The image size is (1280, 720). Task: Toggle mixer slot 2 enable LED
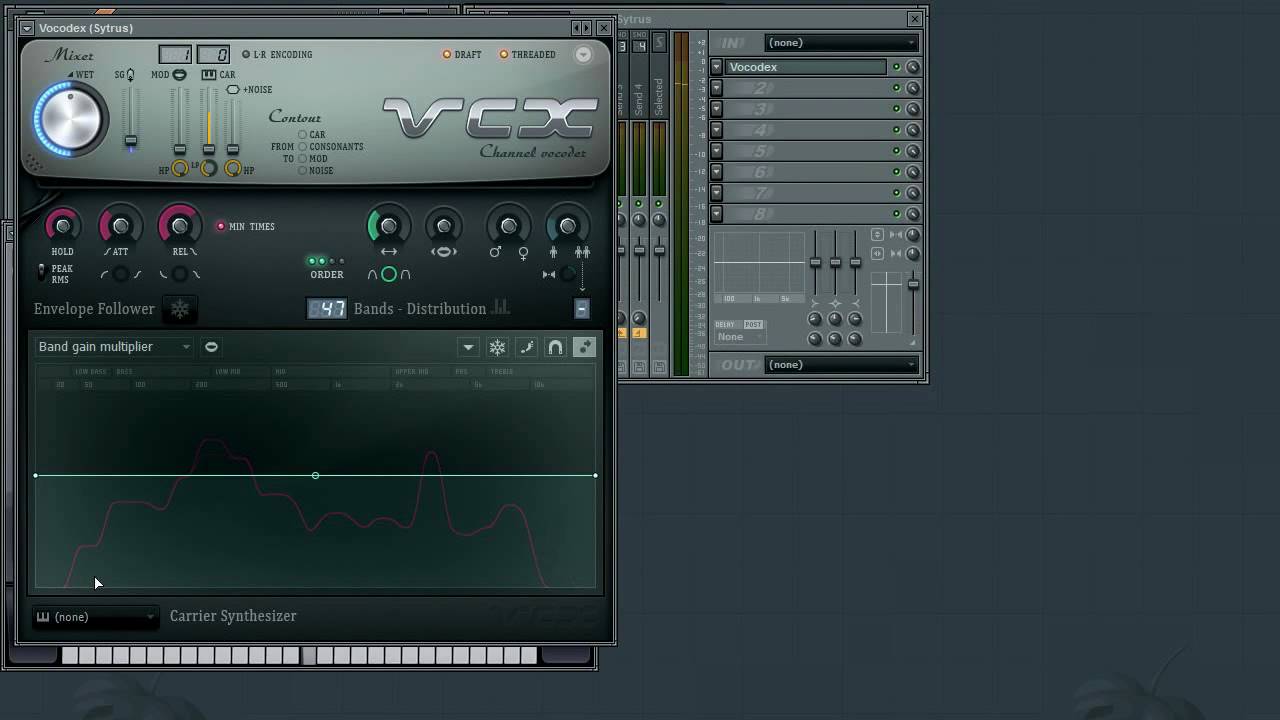pos(896,88)
